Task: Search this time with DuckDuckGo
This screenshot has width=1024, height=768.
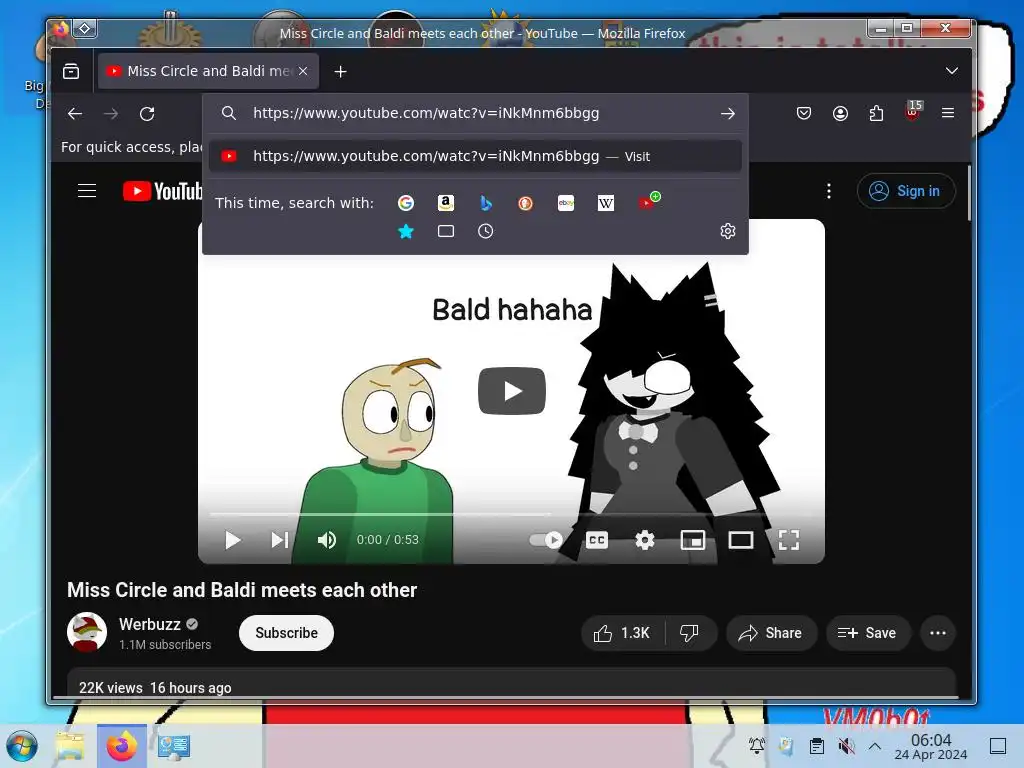Action: [x=525, y=203]
